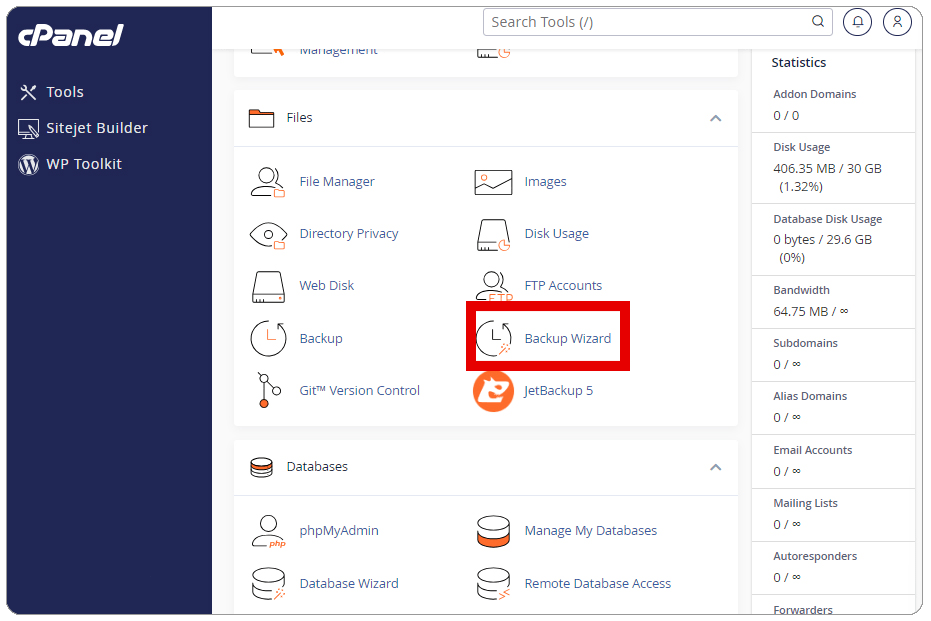Viewport: 931px width, 621px height.
Task: Launch the JetBackup 5 icon
Action: (x=493, y=391)
